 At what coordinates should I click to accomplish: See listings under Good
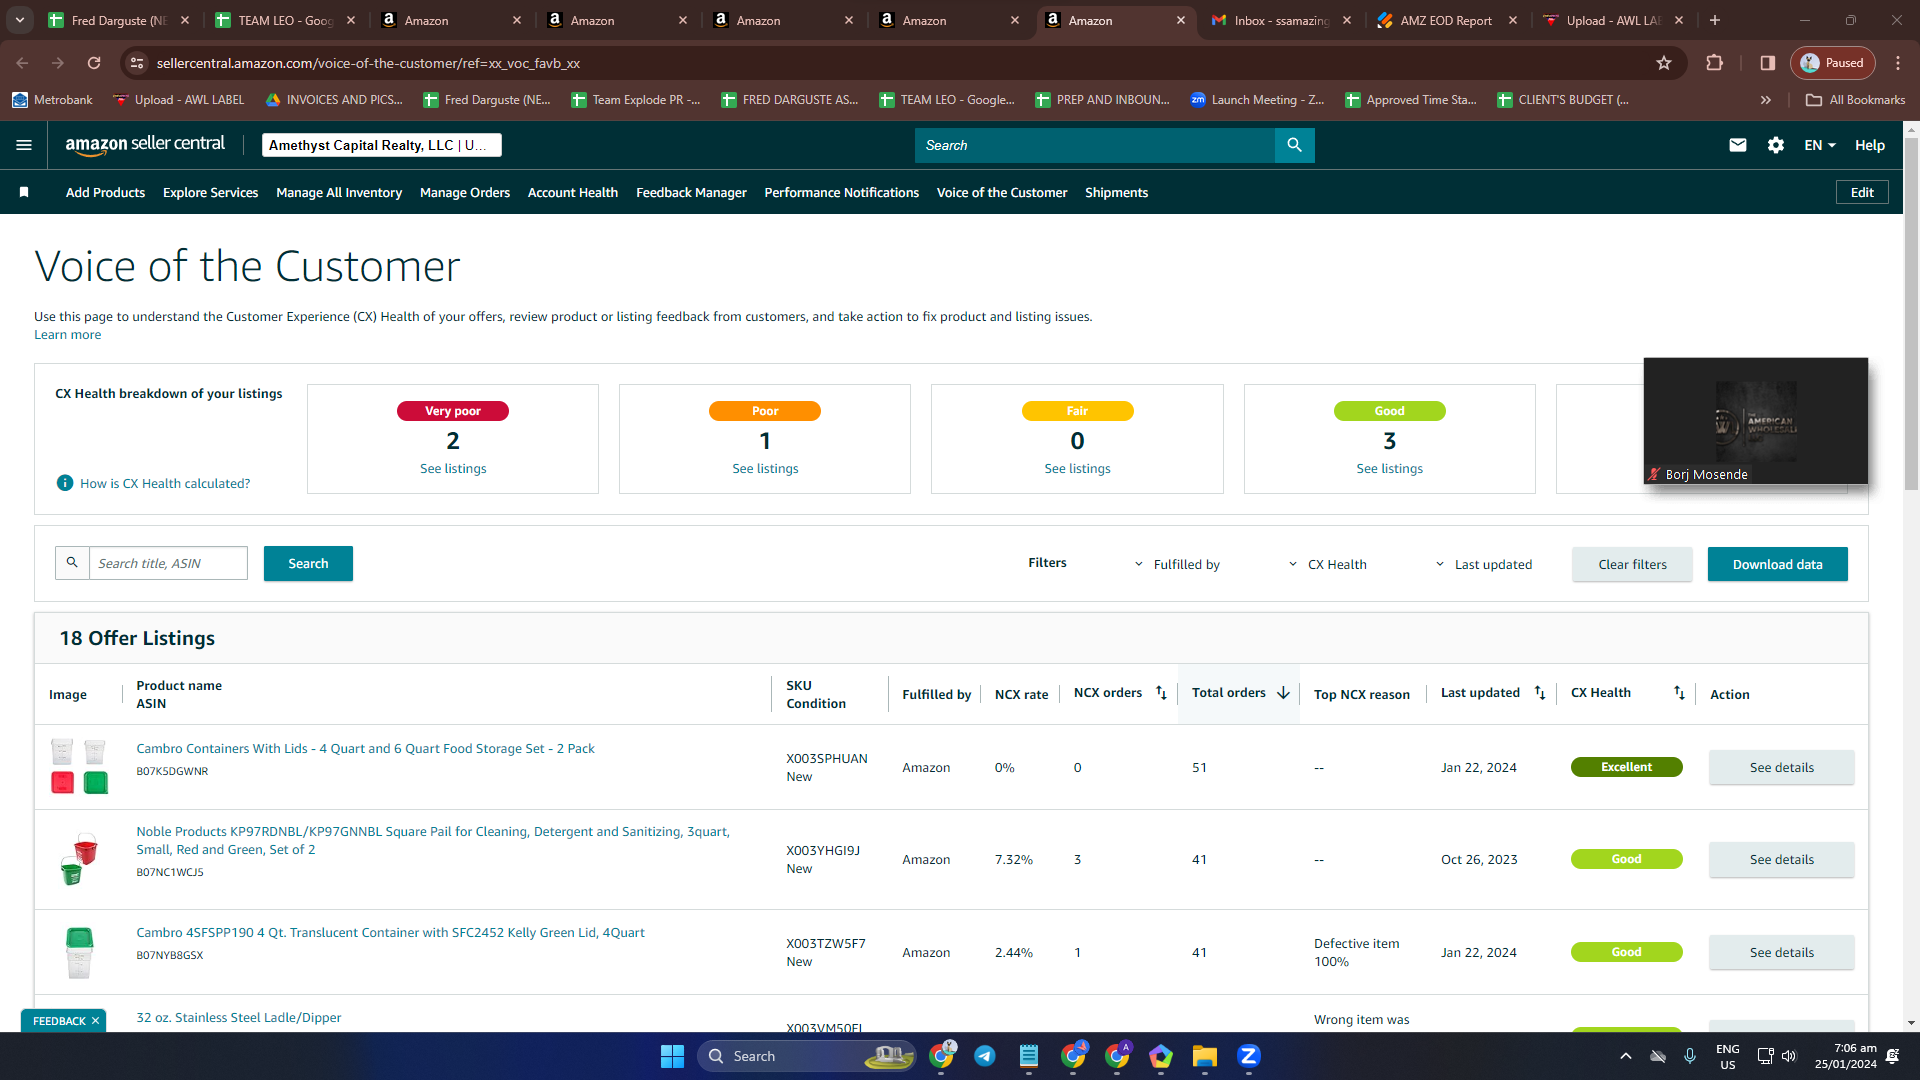tap(1389, 468)
